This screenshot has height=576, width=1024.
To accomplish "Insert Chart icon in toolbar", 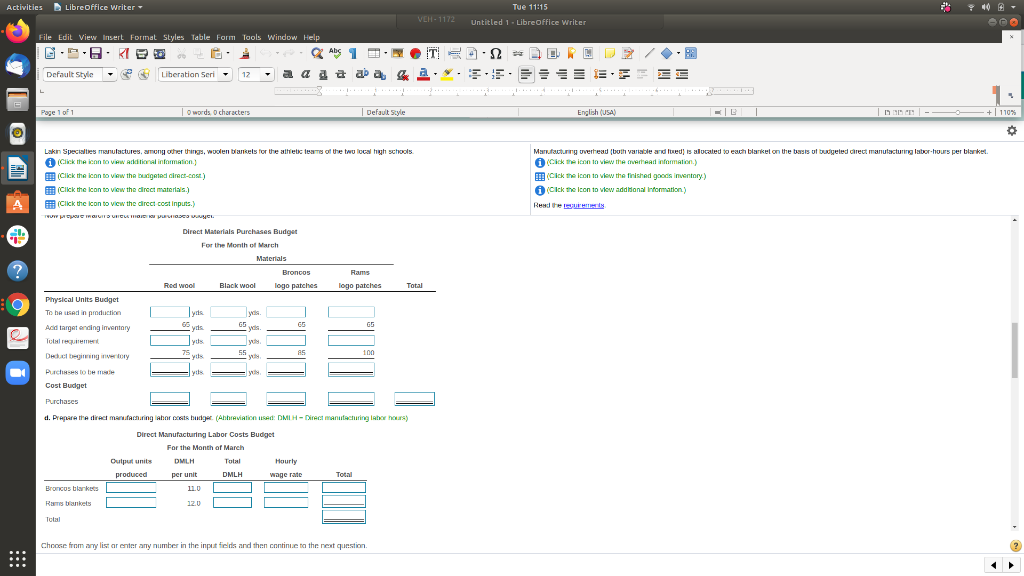I will (415, 54).
